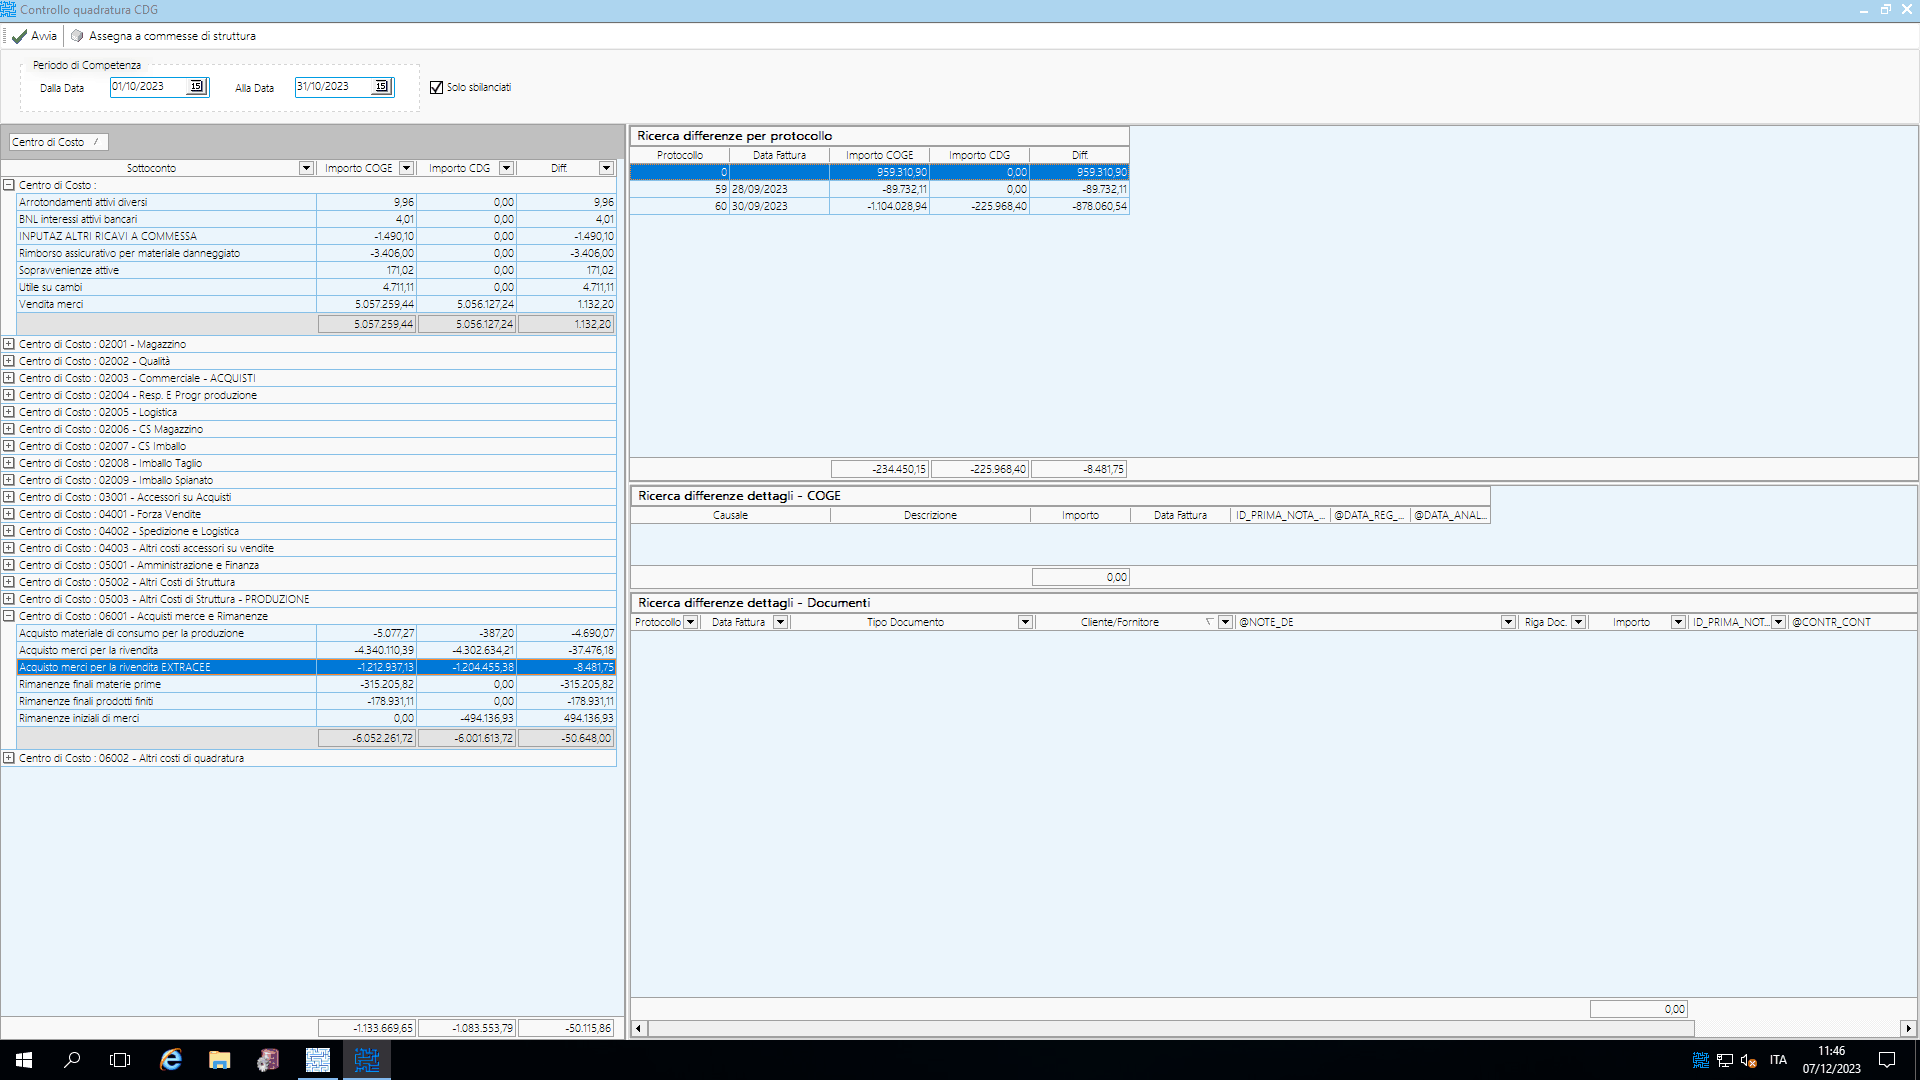The height and width of the screenshot is (1080, 1920).
Task: Select the Utile su cambi row
Action: coord(316,287)
